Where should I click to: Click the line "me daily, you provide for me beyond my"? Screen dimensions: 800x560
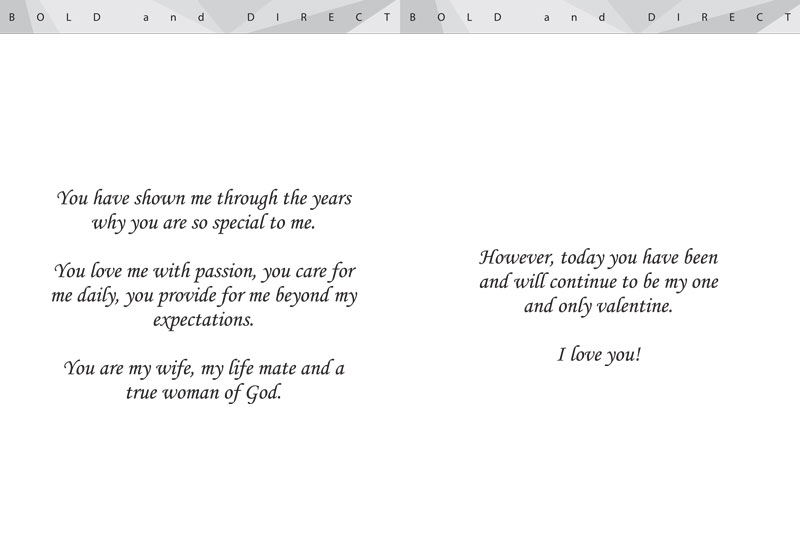point(204,296)
